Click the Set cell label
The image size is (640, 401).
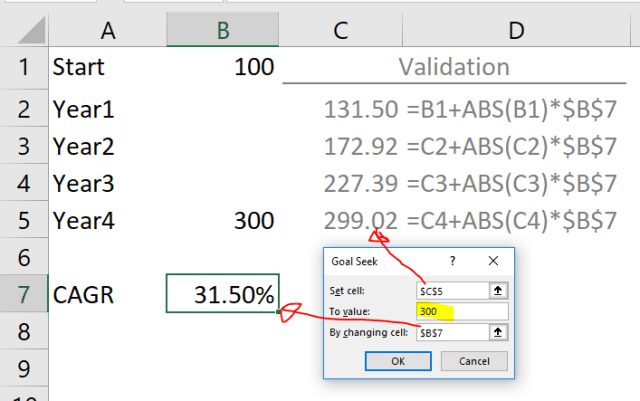click(x=347, y=291)
